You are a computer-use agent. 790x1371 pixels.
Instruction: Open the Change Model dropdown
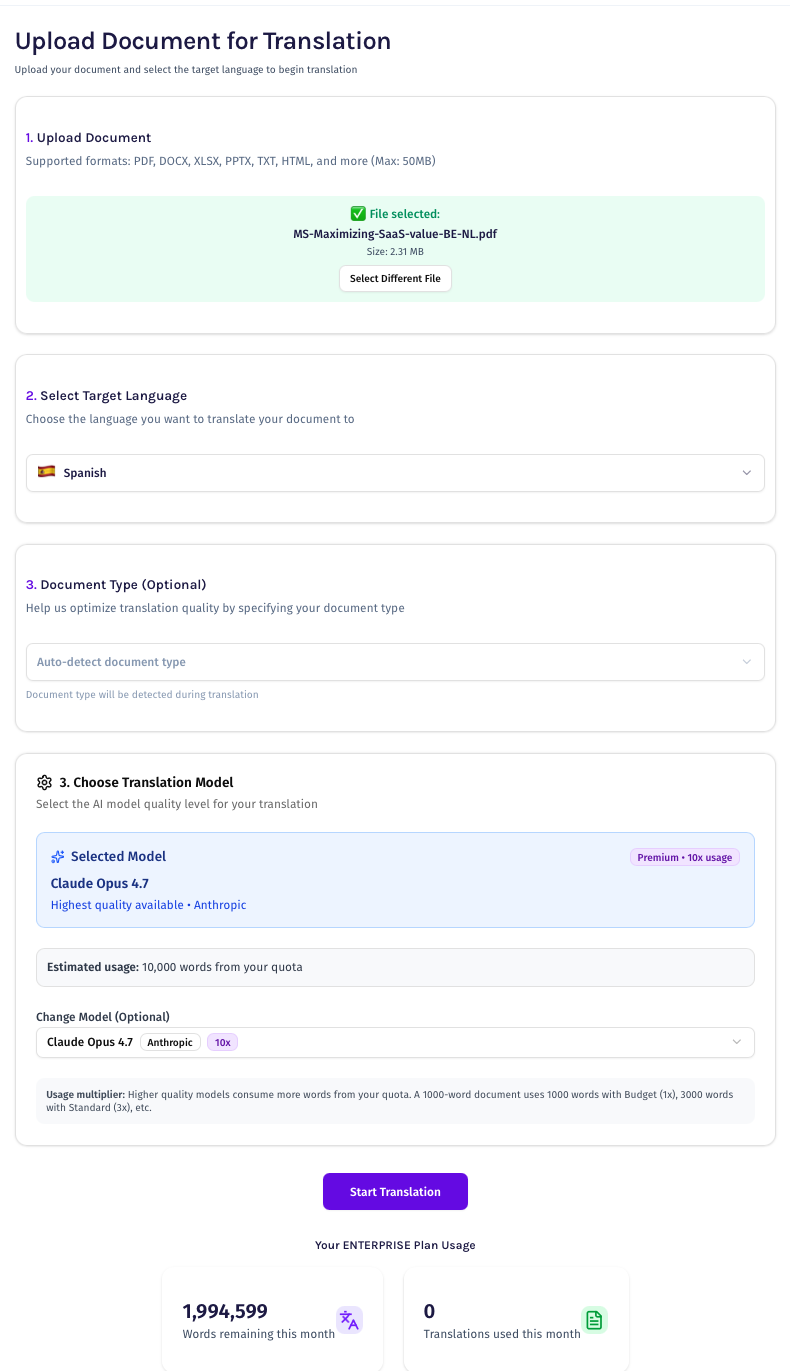(x=395, y=1042)
